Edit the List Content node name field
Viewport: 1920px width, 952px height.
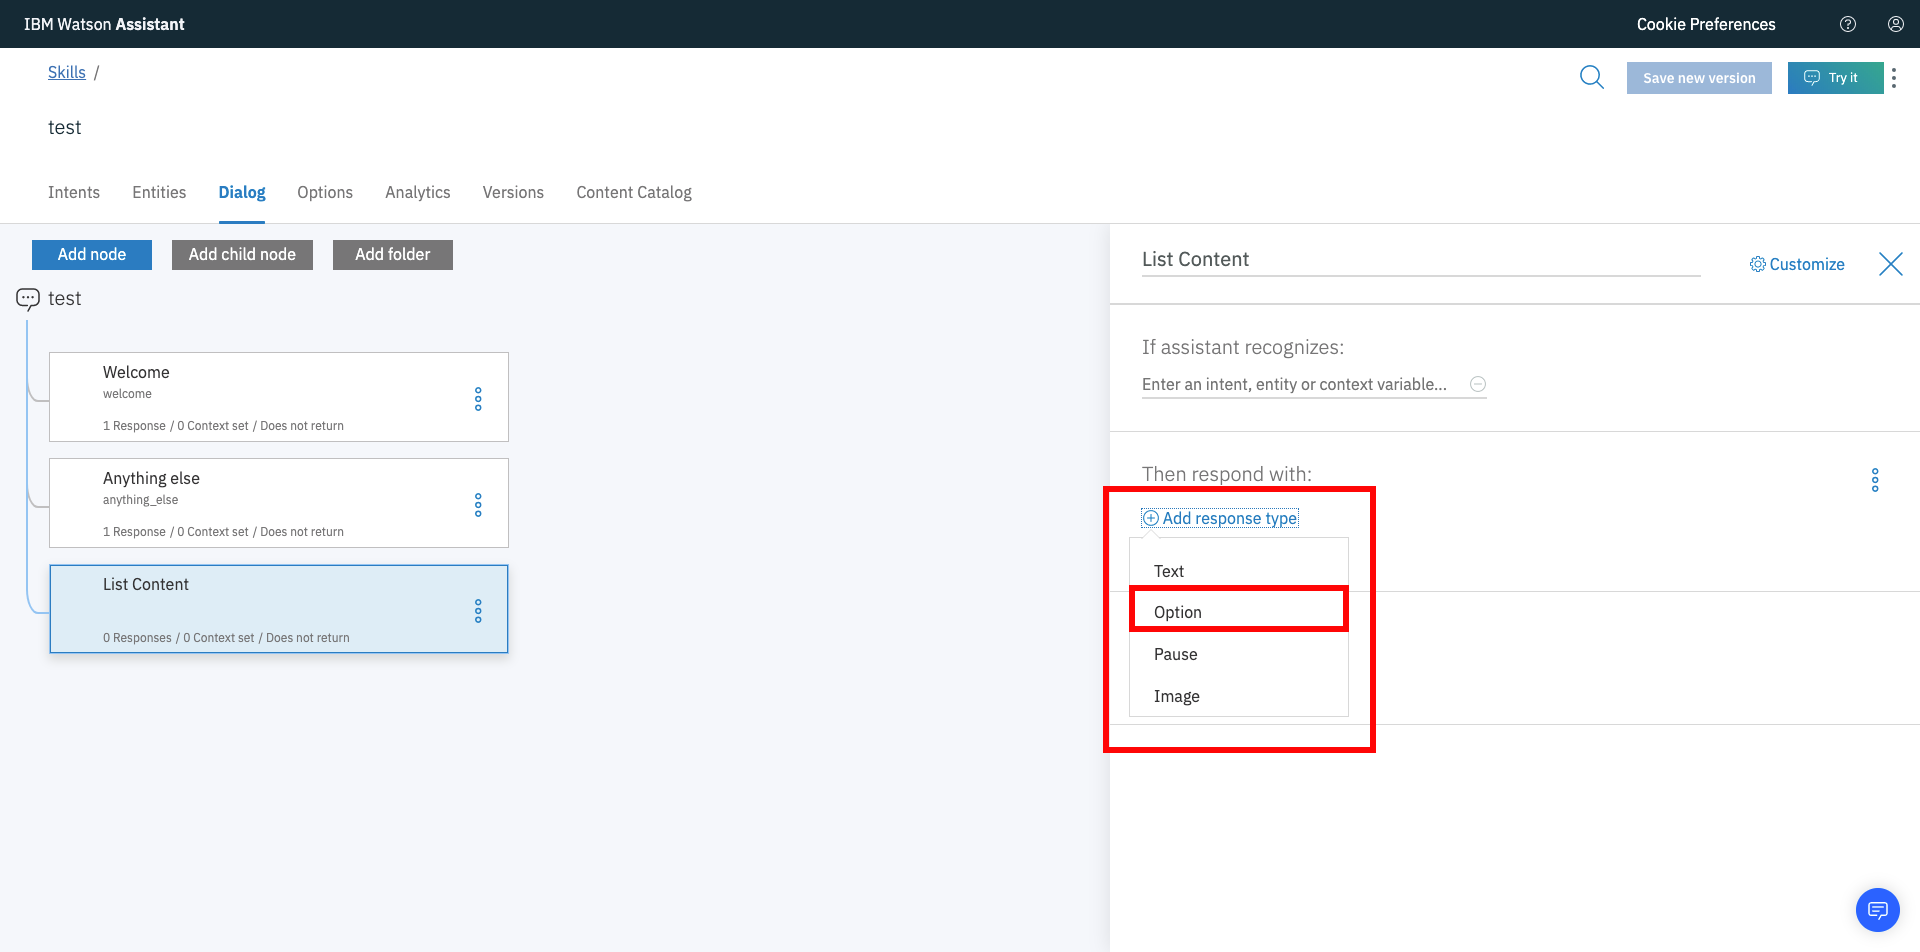(1421, 260)
